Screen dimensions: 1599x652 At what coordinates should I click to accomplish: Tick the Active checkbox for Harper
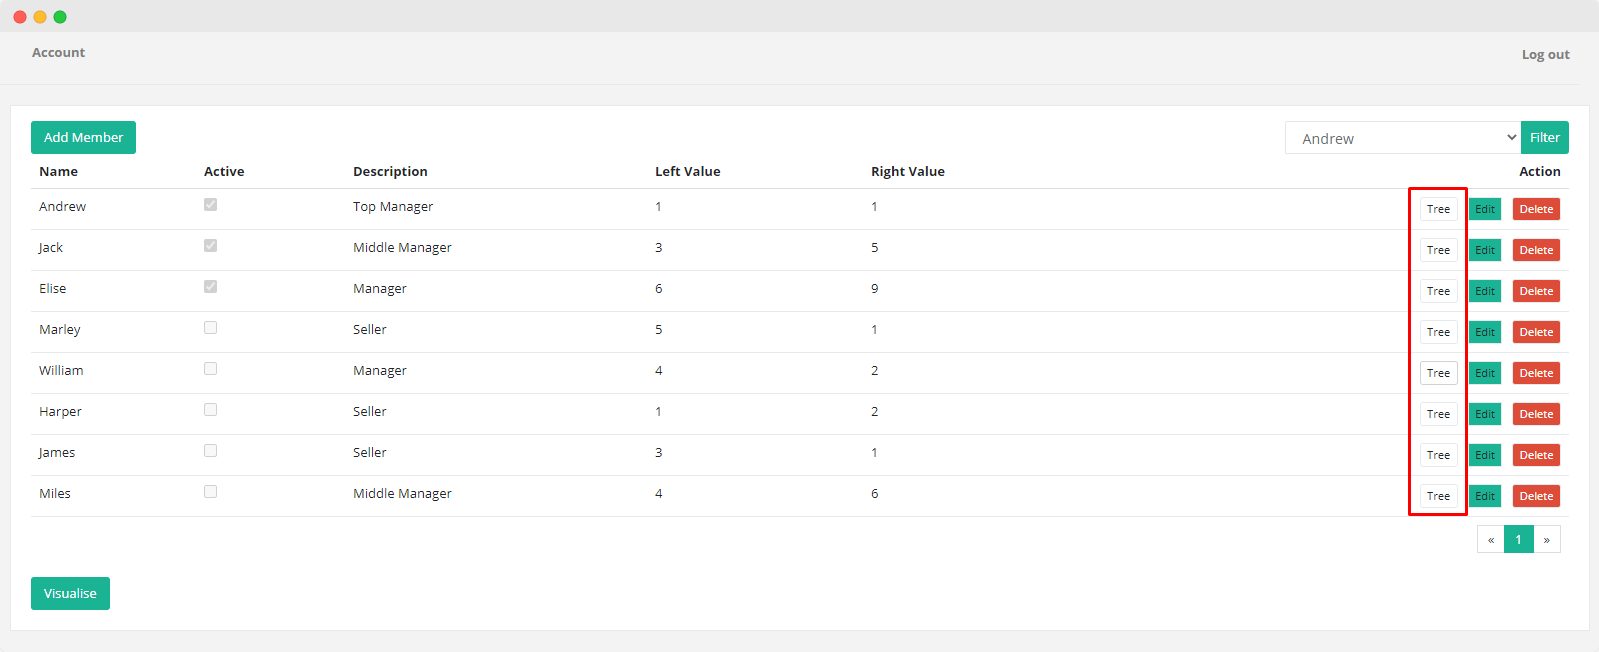[x=210, y=410]
